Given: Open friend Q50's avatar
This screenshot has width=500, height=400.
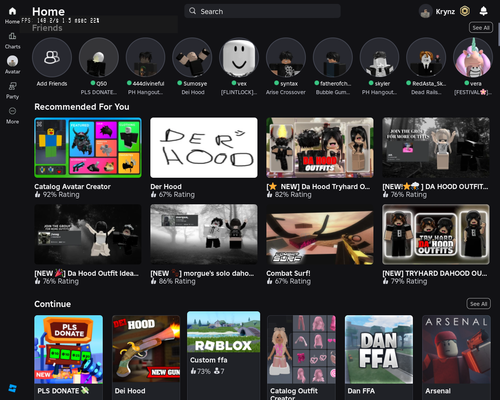Looking at the screenshot, I should [99, 57].
